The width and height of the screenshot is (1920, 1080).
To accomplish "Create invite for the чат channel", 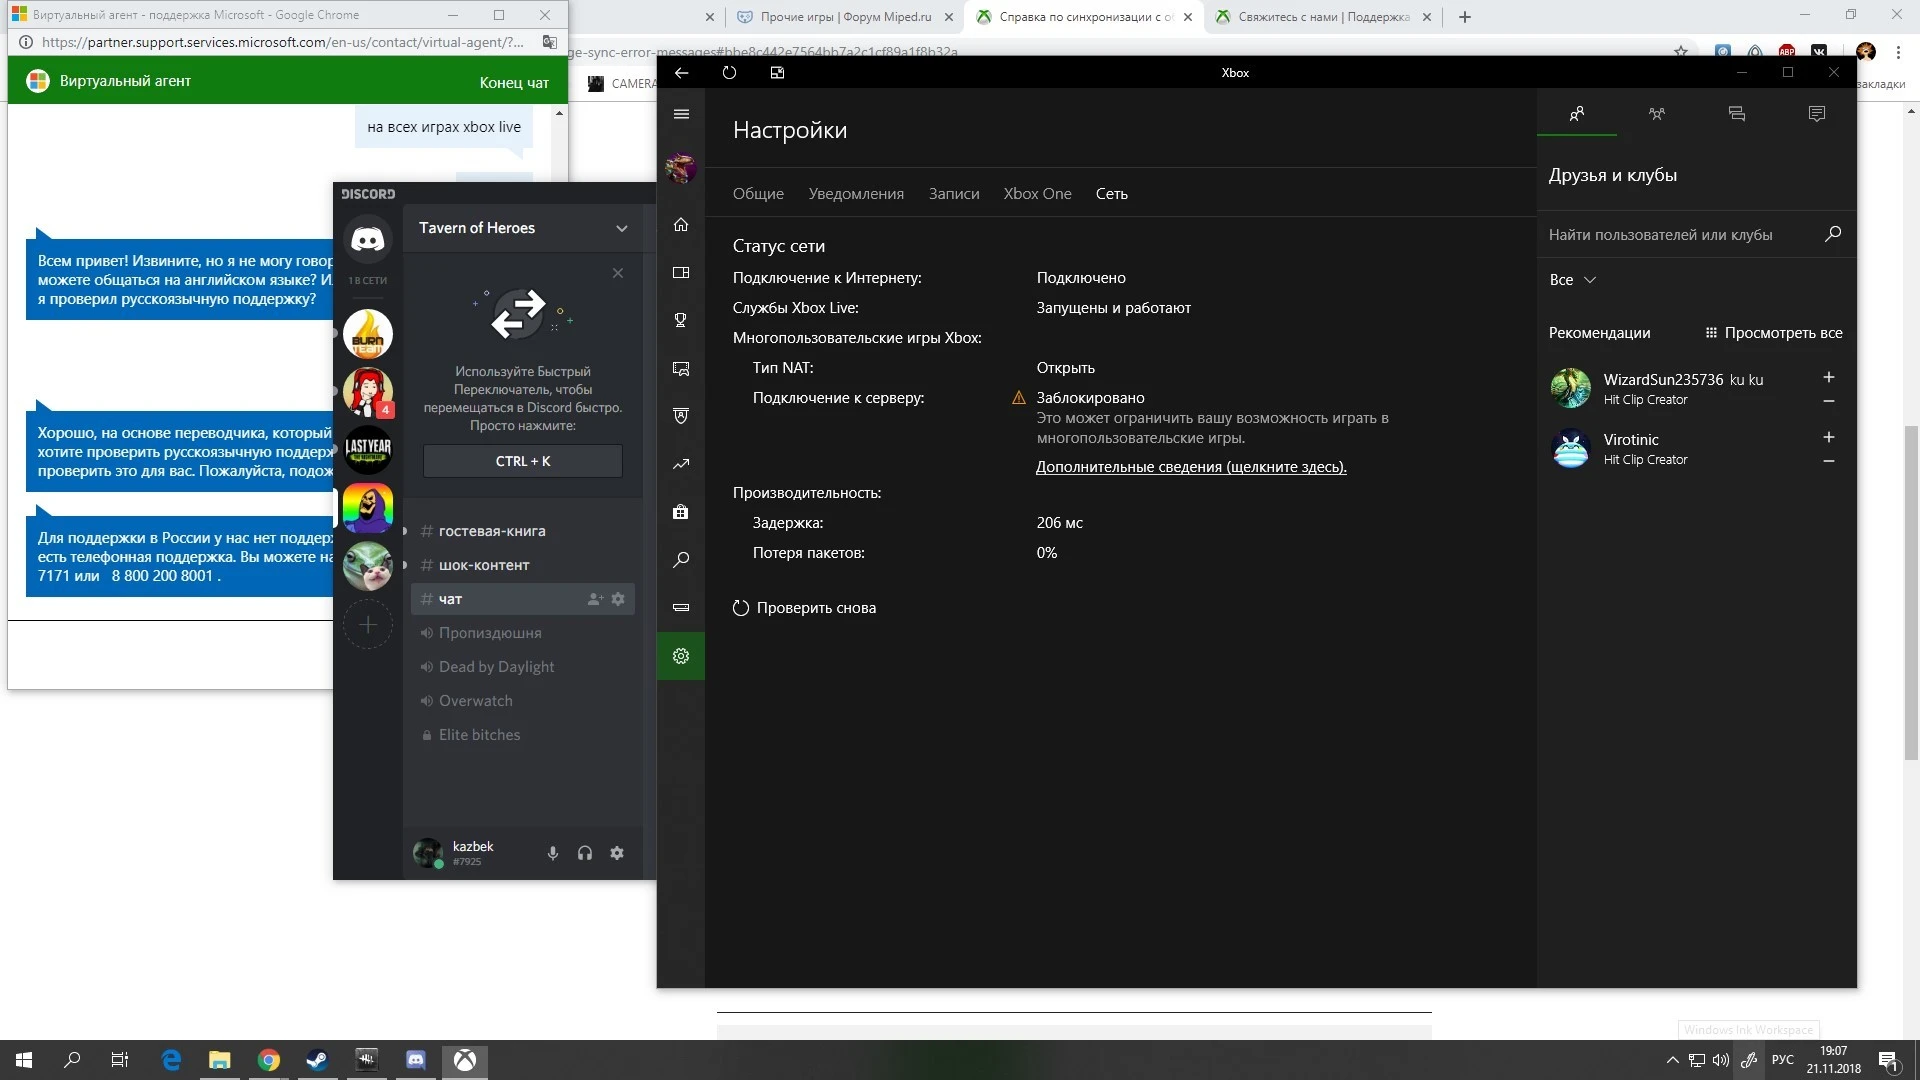I will (x=595, y=599).
